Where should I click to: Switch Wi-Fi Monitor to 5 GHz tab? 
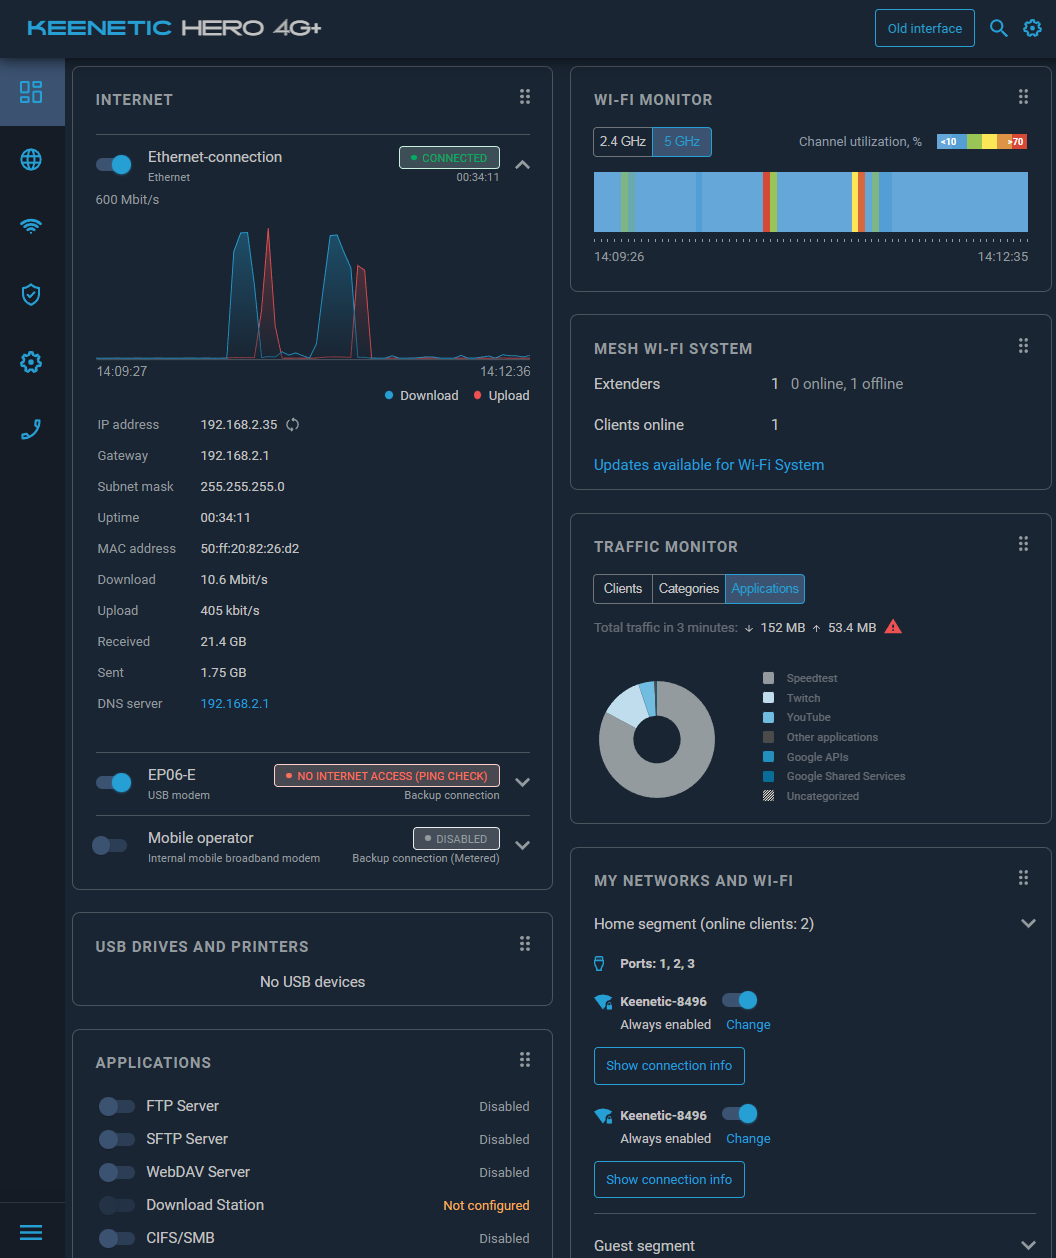[681, 142]
